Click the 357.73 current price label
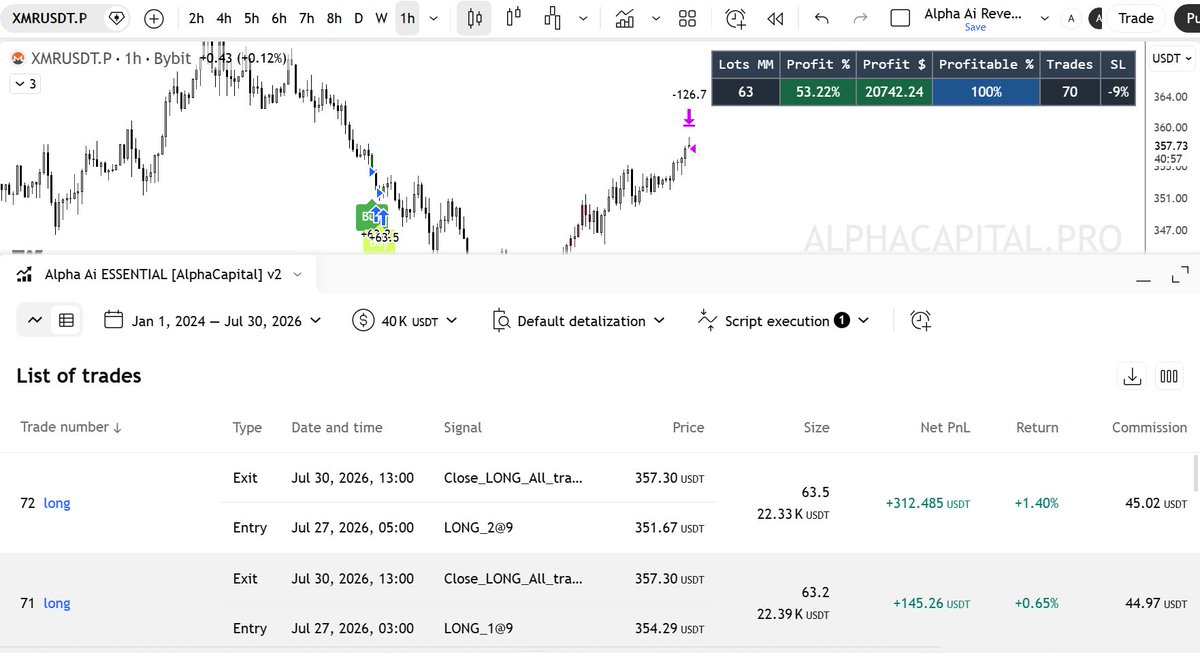The height and width of the screenshot is (653, 1200). pos(1170,145)
